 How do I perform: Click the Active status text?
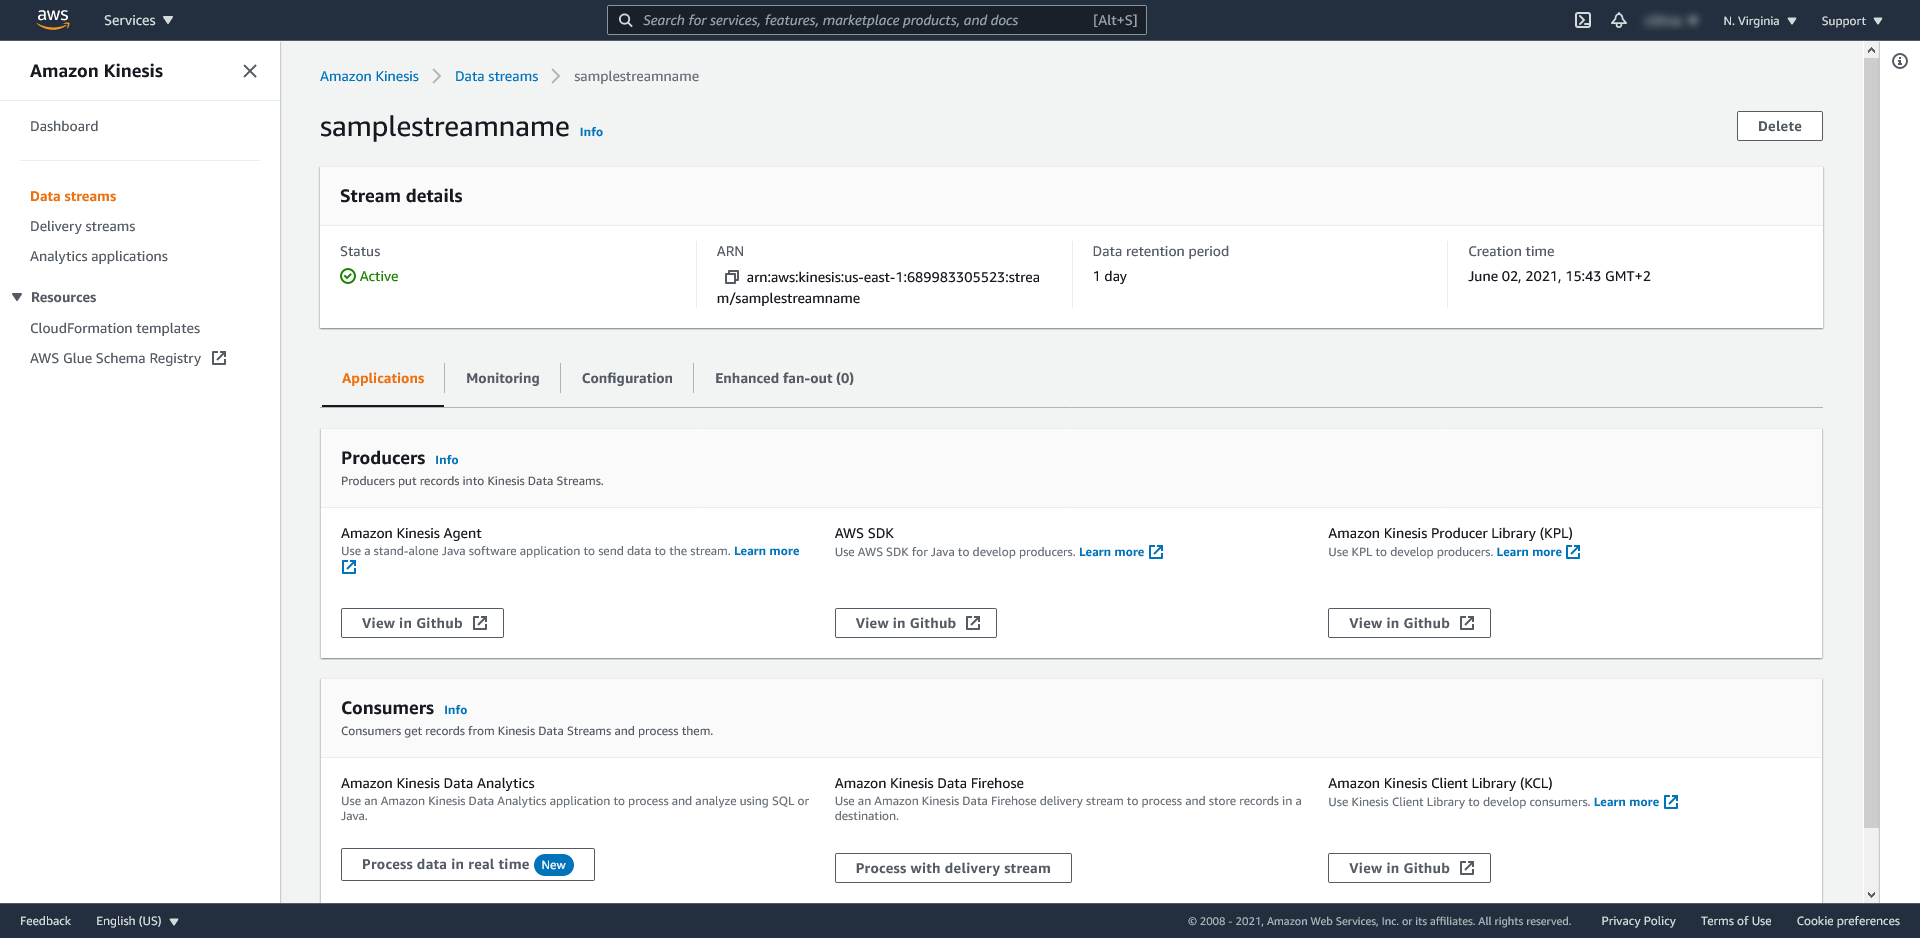pyautogui.click(x=379, y=276)
